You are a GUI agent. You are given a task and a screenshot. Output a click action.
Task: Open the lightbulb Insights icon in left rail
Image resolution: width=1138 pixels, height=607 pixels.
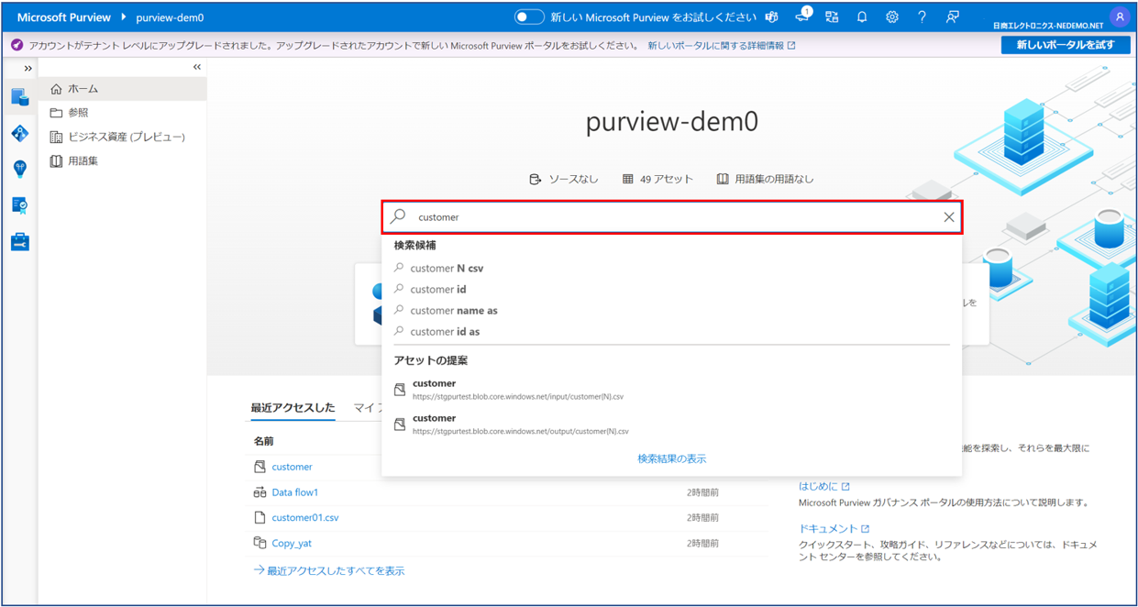20,169
